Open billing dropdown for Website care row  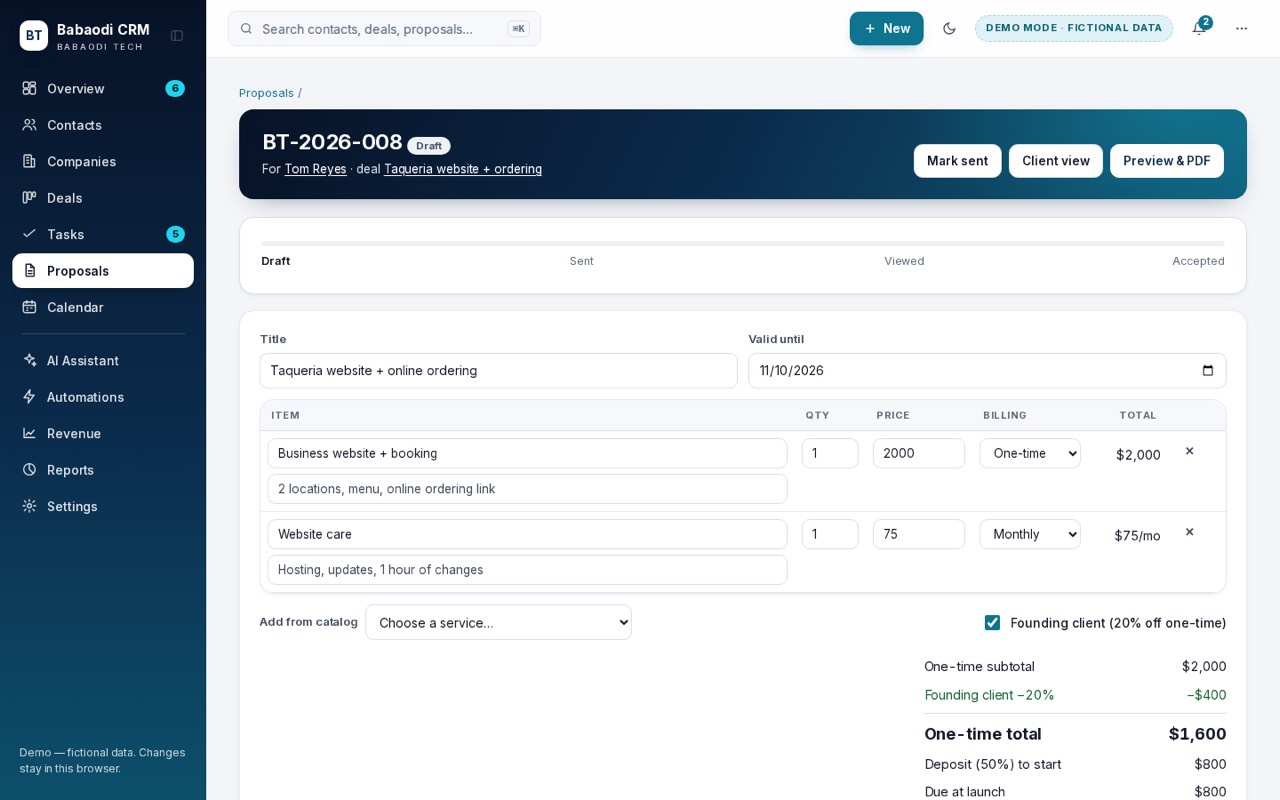(x=1030, y=534)
